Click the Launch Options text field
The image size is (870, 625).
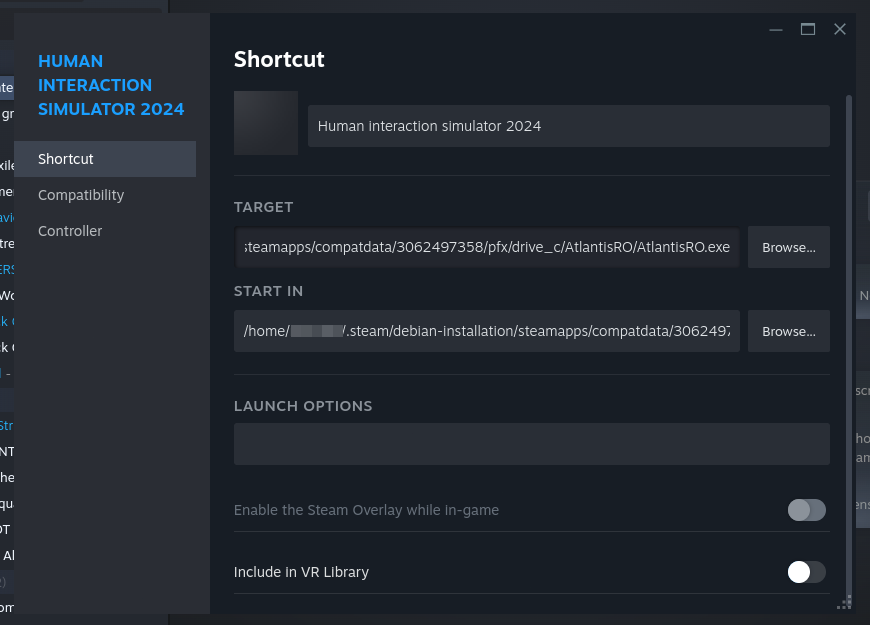(x=532, y=444)
